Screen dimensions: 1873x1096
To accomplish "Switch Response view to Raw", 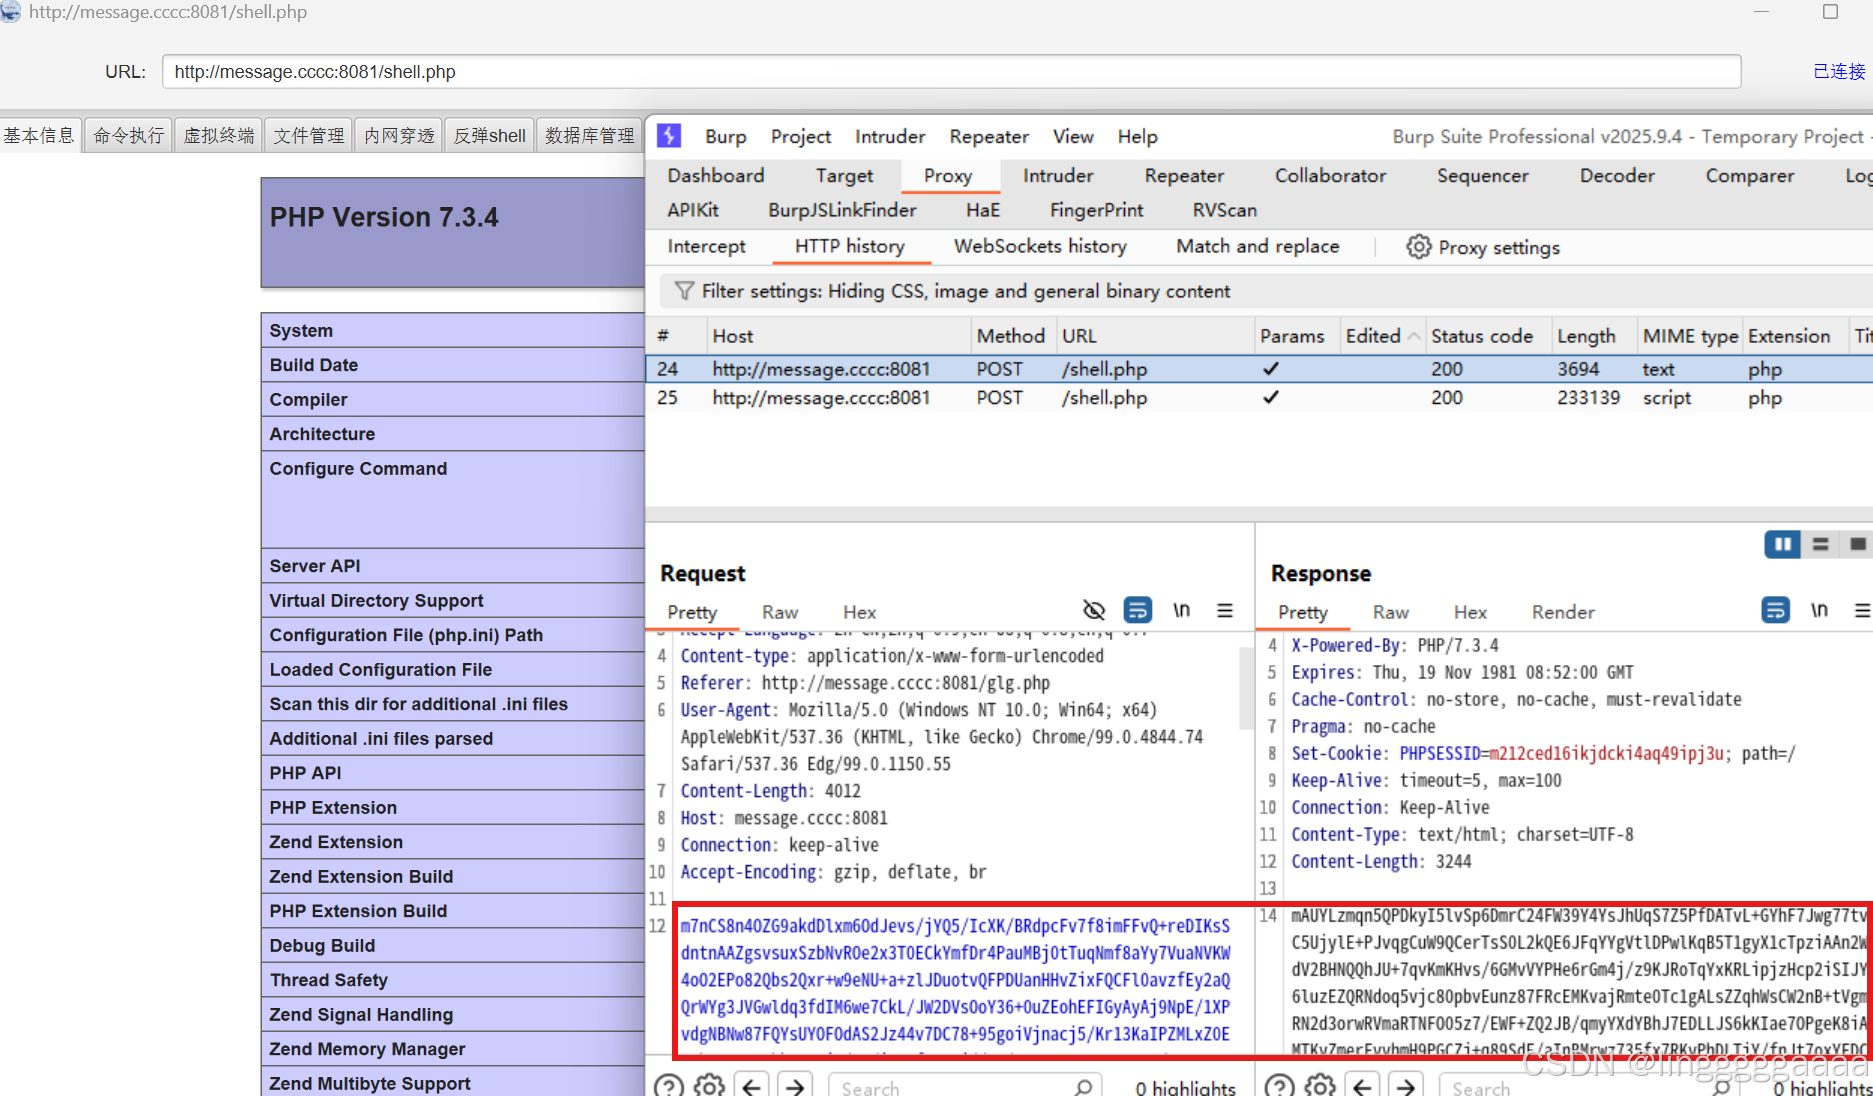I will point(1391,612).
